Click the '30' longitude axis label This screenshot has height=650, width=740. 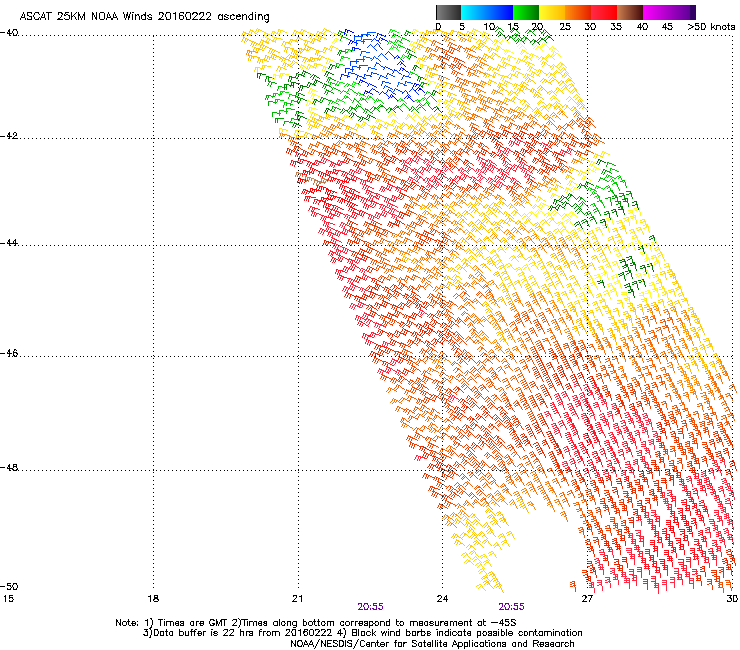[732, 599]
